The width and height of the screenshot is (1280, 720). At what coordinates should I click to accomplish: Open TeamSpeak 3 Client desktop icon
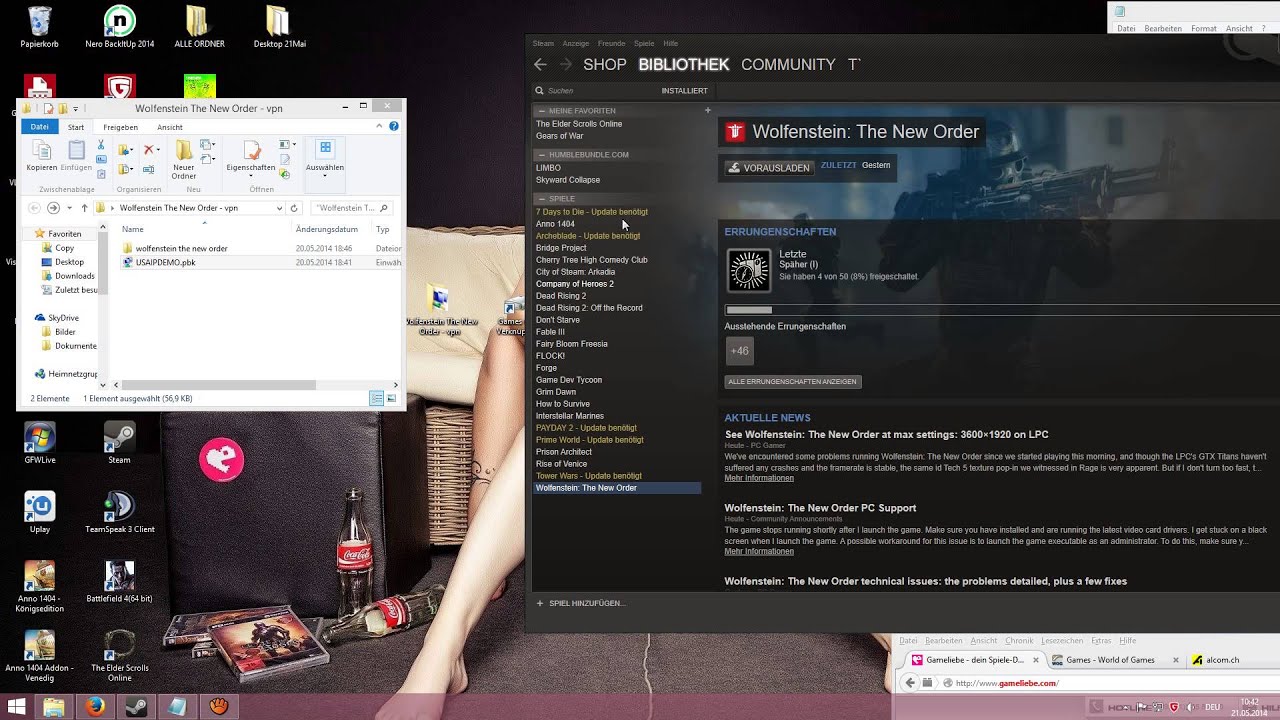point(120,513)
